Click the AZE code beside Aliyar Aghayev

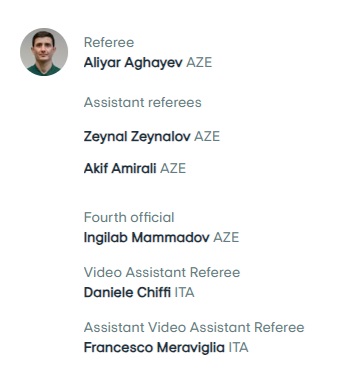(199, 62)
